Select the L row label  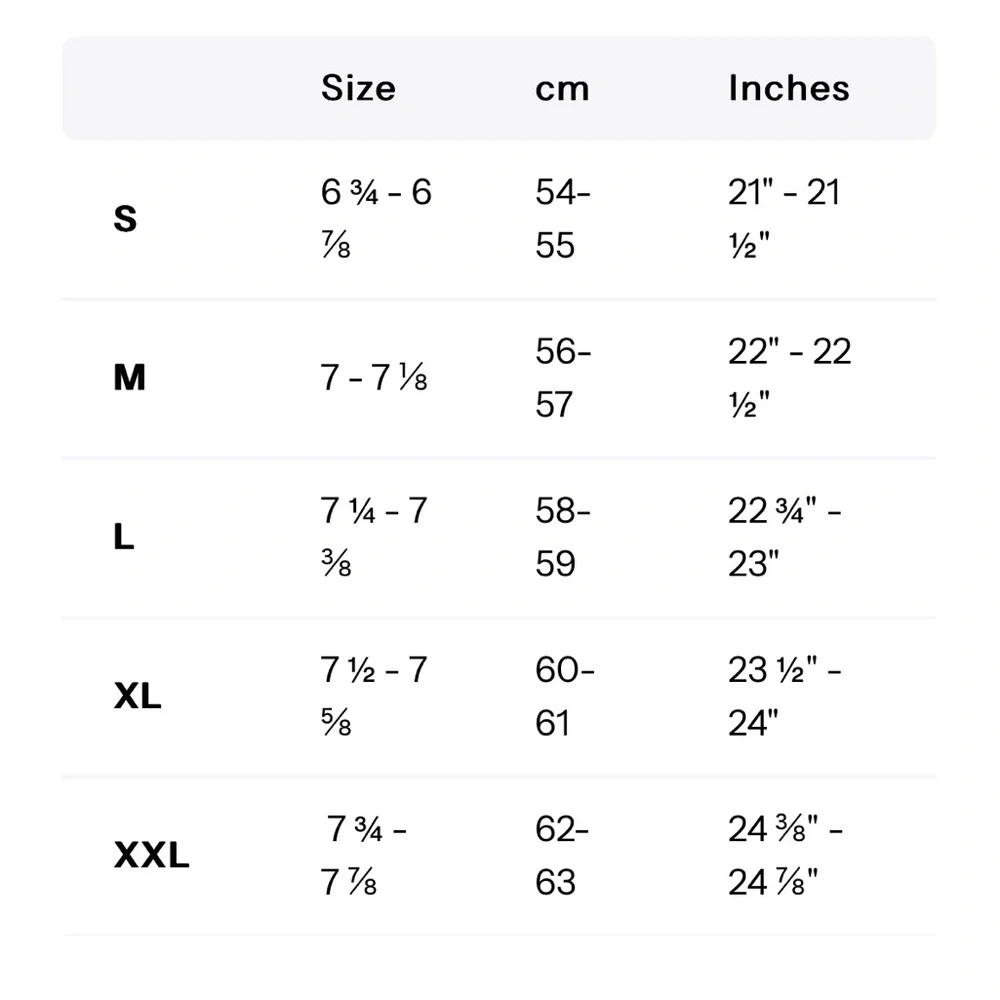tap(124, 536)
